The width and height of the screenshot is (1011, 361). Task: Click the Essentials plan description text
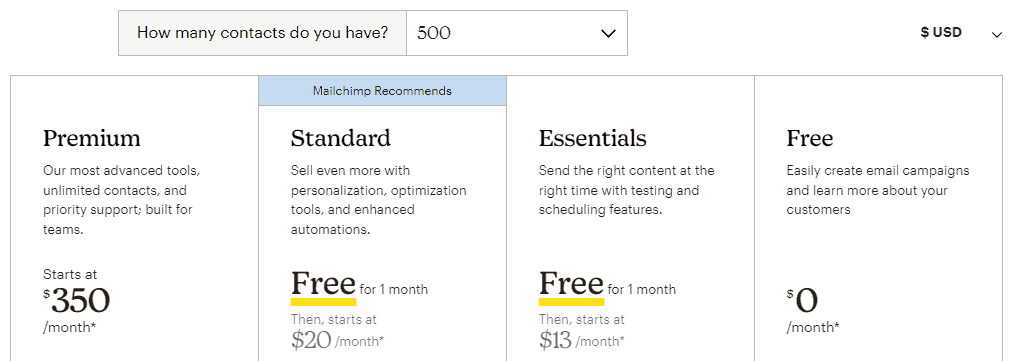627,190
